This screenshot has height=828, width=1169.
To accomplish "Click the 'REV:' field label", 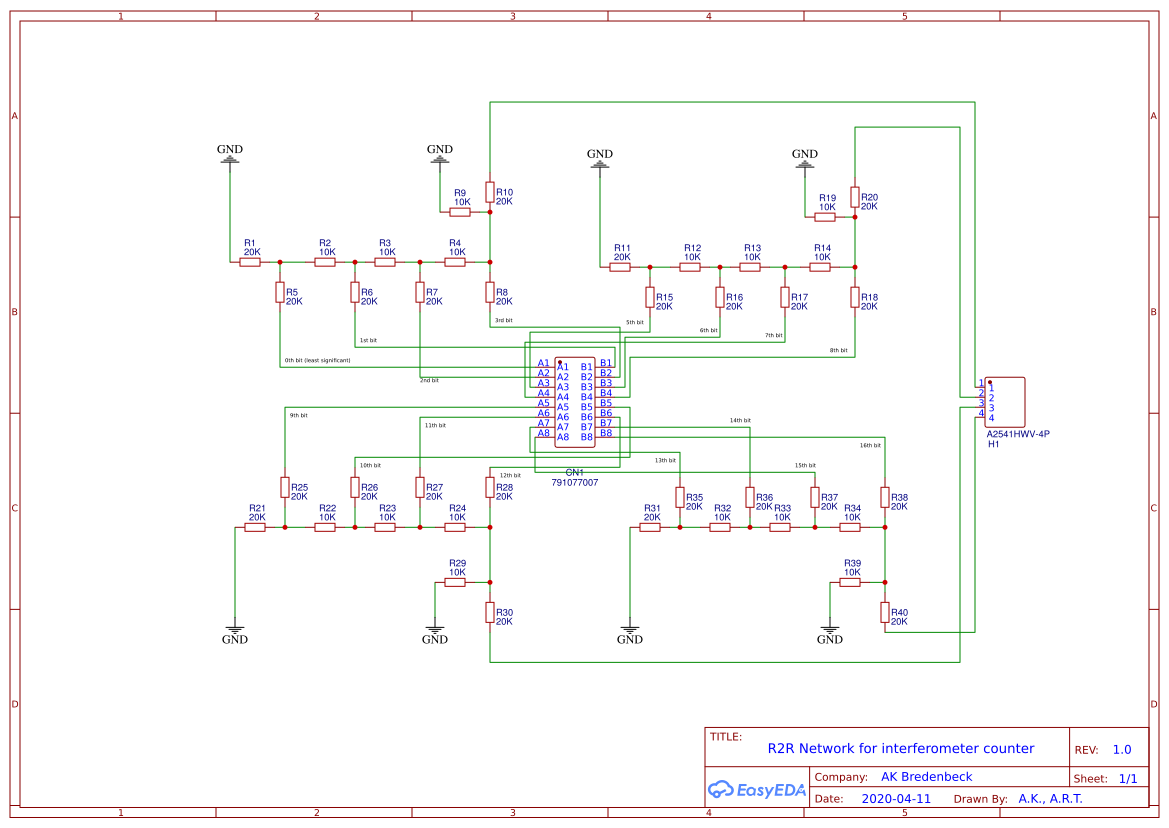I will (x=1086, y=750).
